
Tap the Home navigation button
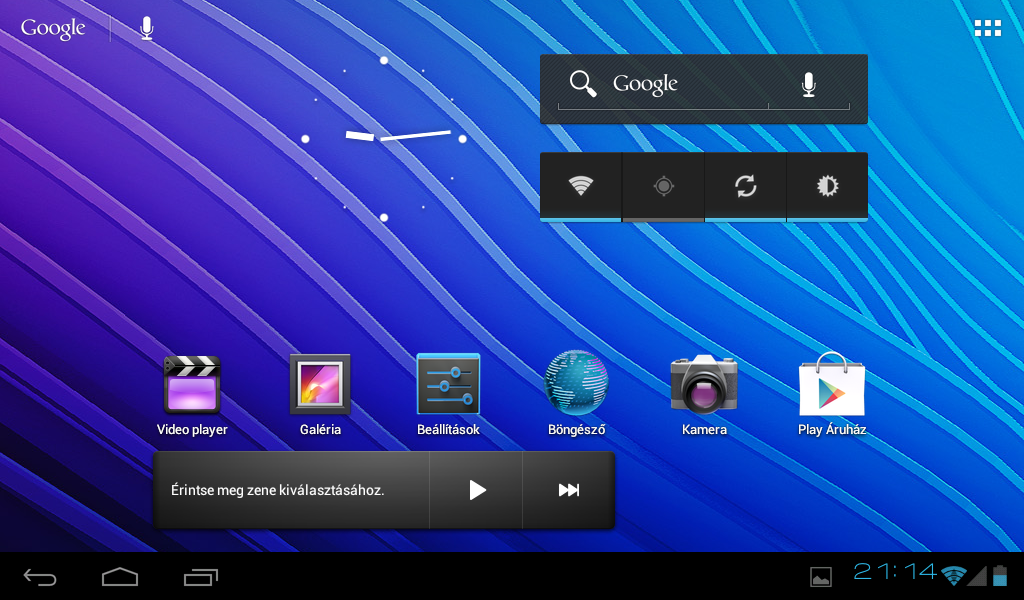point(120,577)
